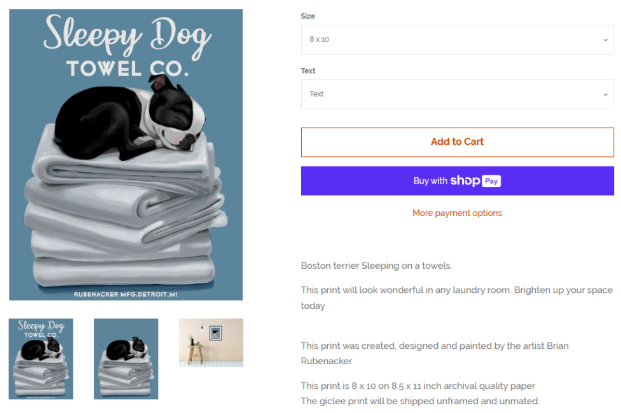Select the second close-up dog thumbnail
The height and width of the screenshot is (413, 621).
126,357
